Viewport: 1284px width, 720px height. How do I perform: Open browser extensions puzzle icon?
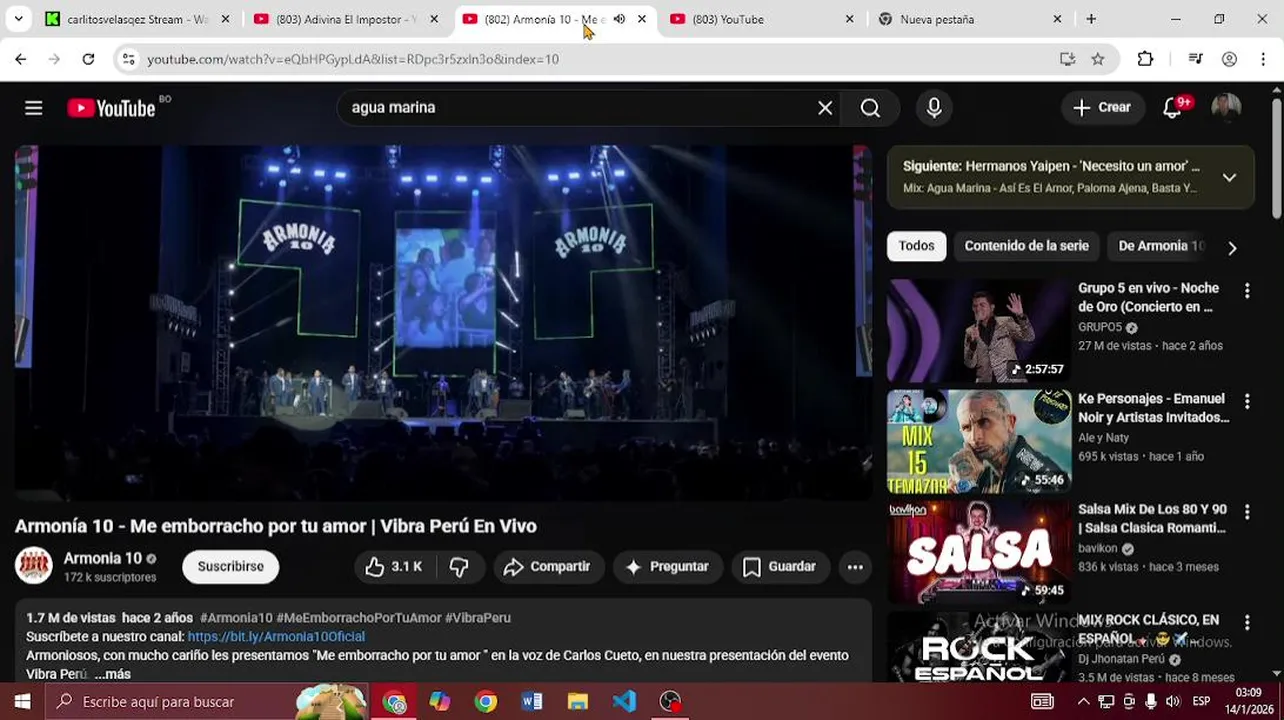(1146, 59)
